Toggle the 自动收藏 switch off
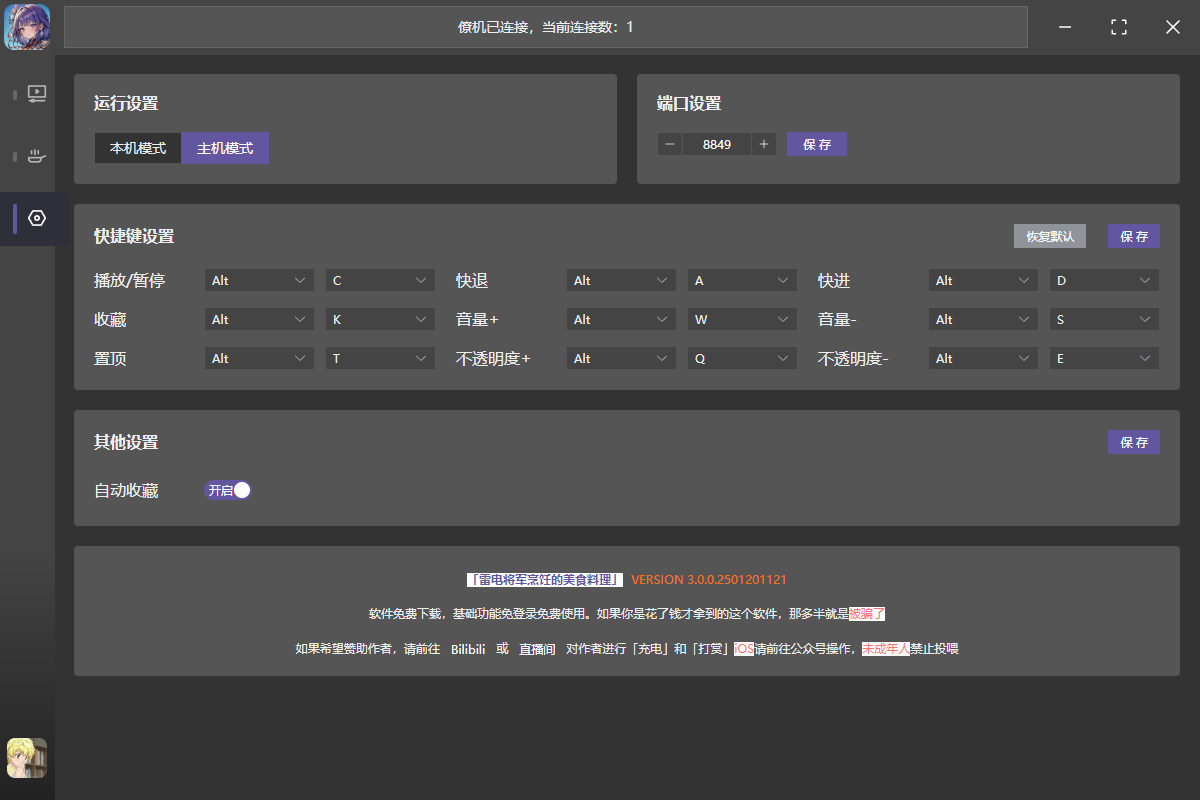 pyautogui.click(x=228, y=490)
